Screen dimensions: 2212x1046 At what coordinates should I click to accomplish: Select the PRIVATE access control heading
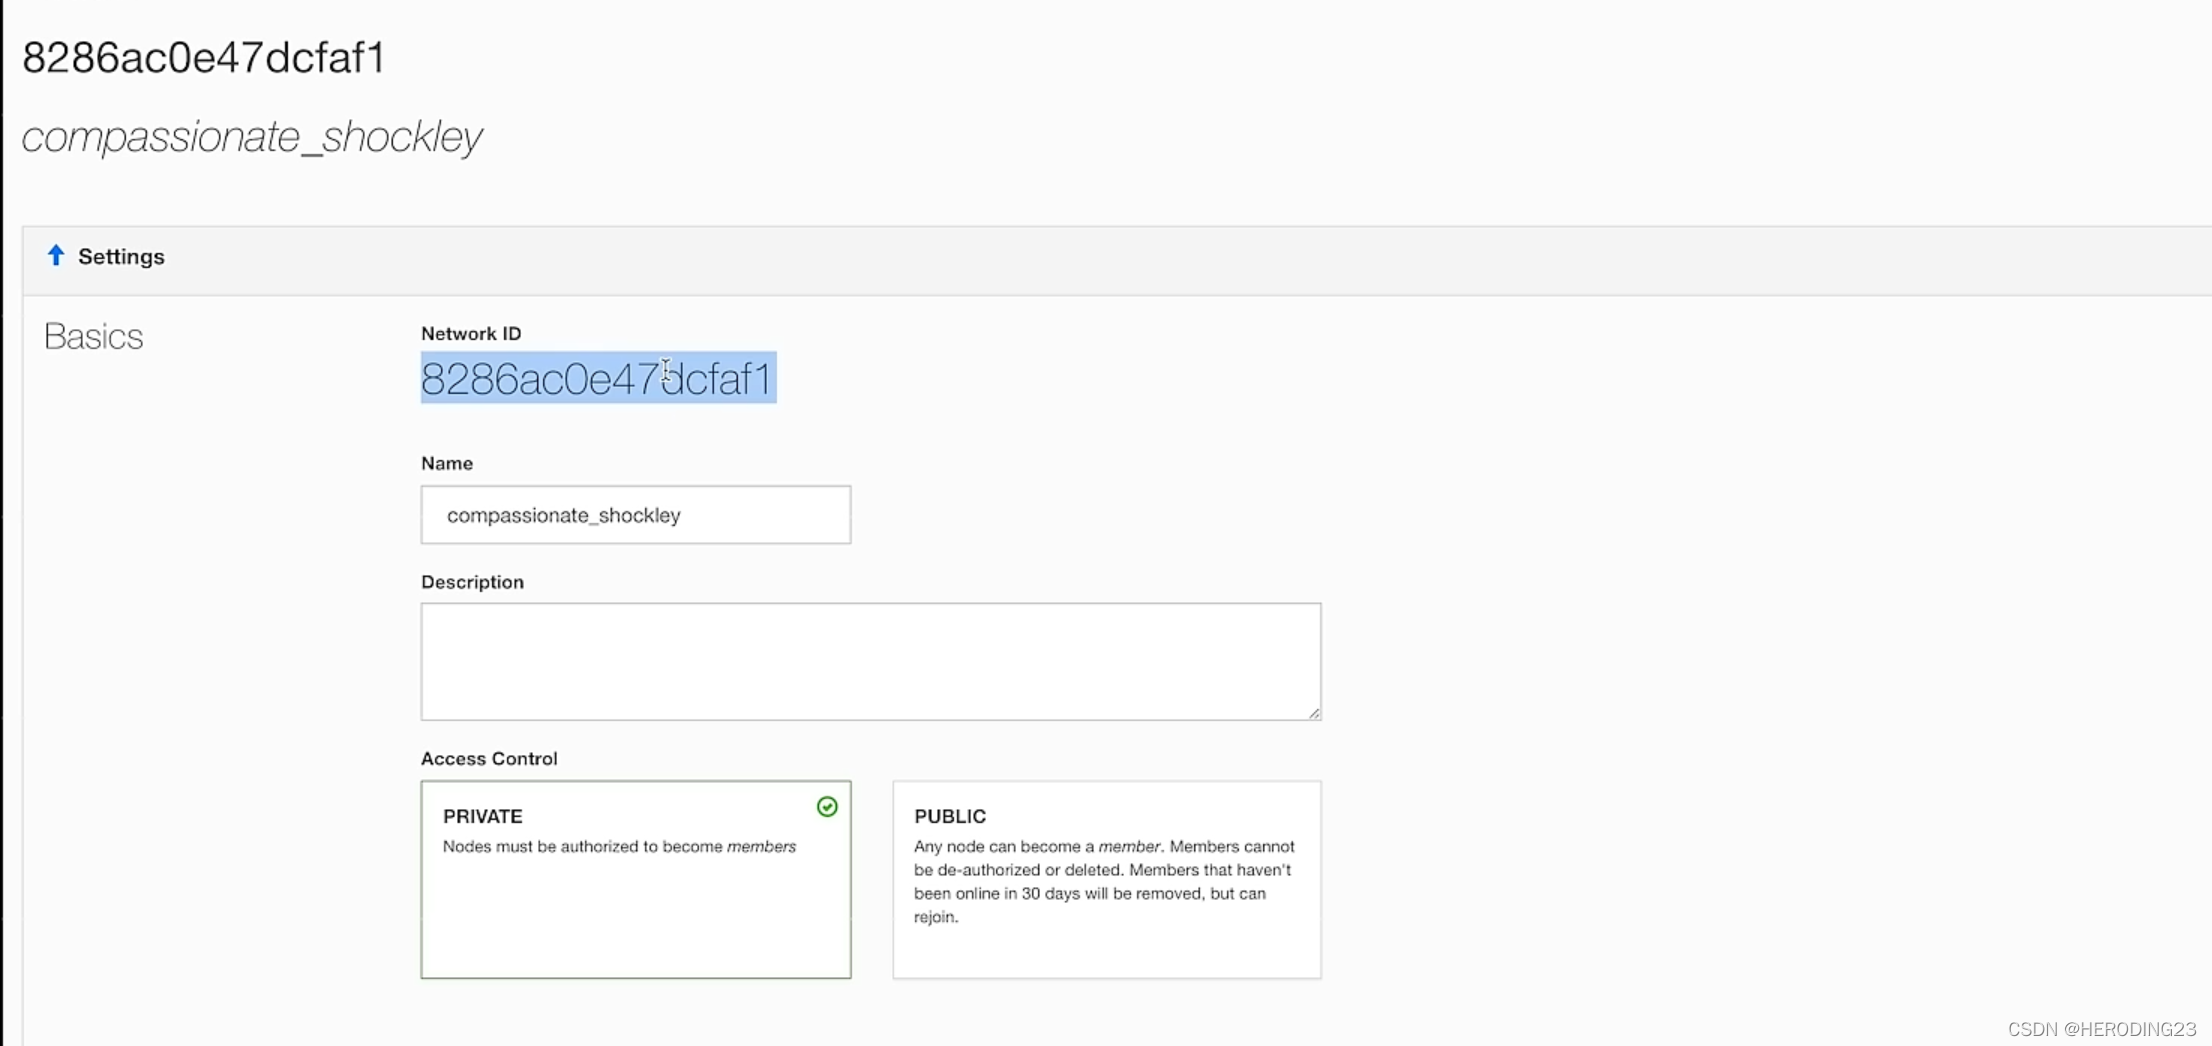click(482, 816)
